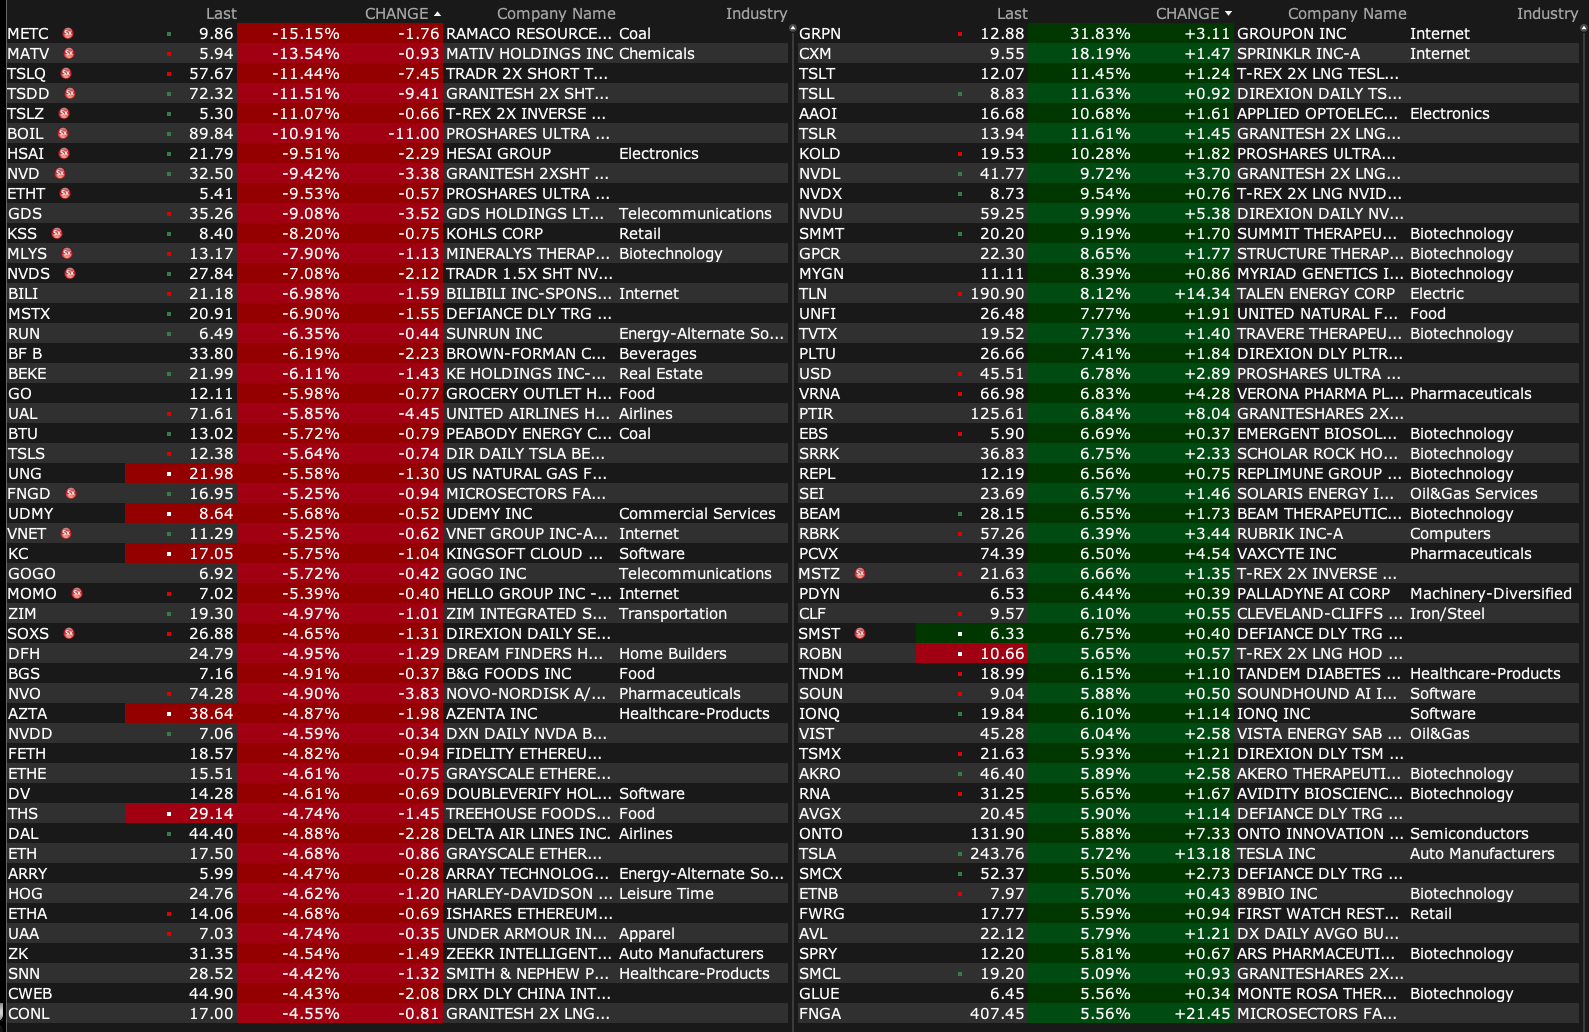
Task: Click ROBN red-highlighted last price 10.66
Action: click(x=1001, y=654)
